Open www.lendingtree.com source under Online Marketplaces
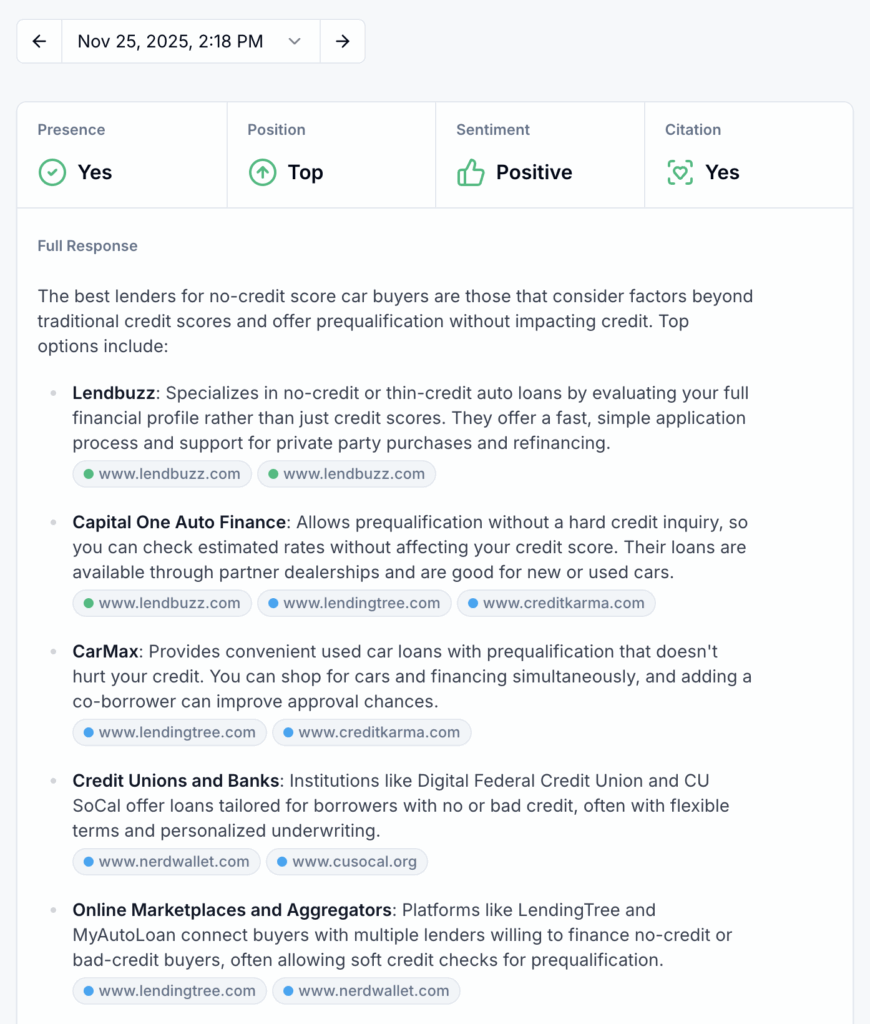The height and width of the screenshot is (1024, 870). (x=169, y=991)
